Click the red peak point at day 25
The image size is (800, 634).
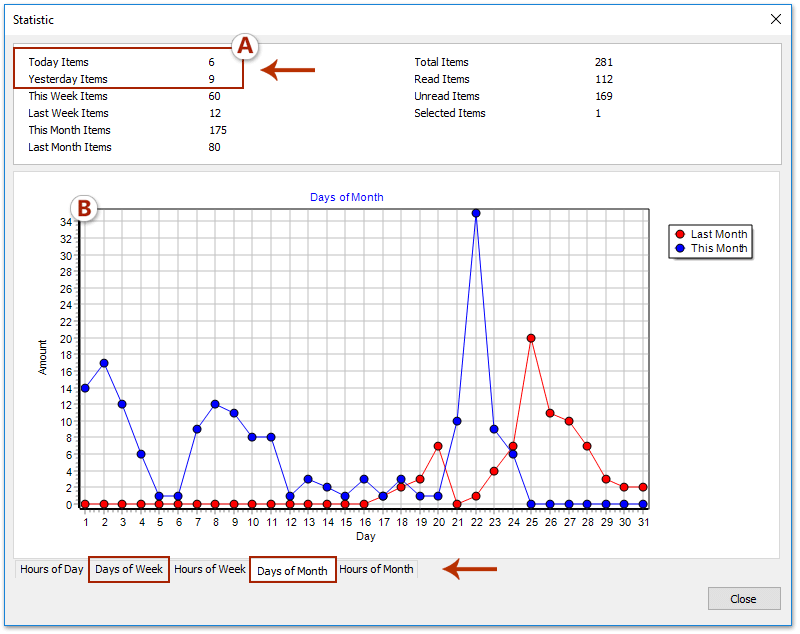click(531, 338)
